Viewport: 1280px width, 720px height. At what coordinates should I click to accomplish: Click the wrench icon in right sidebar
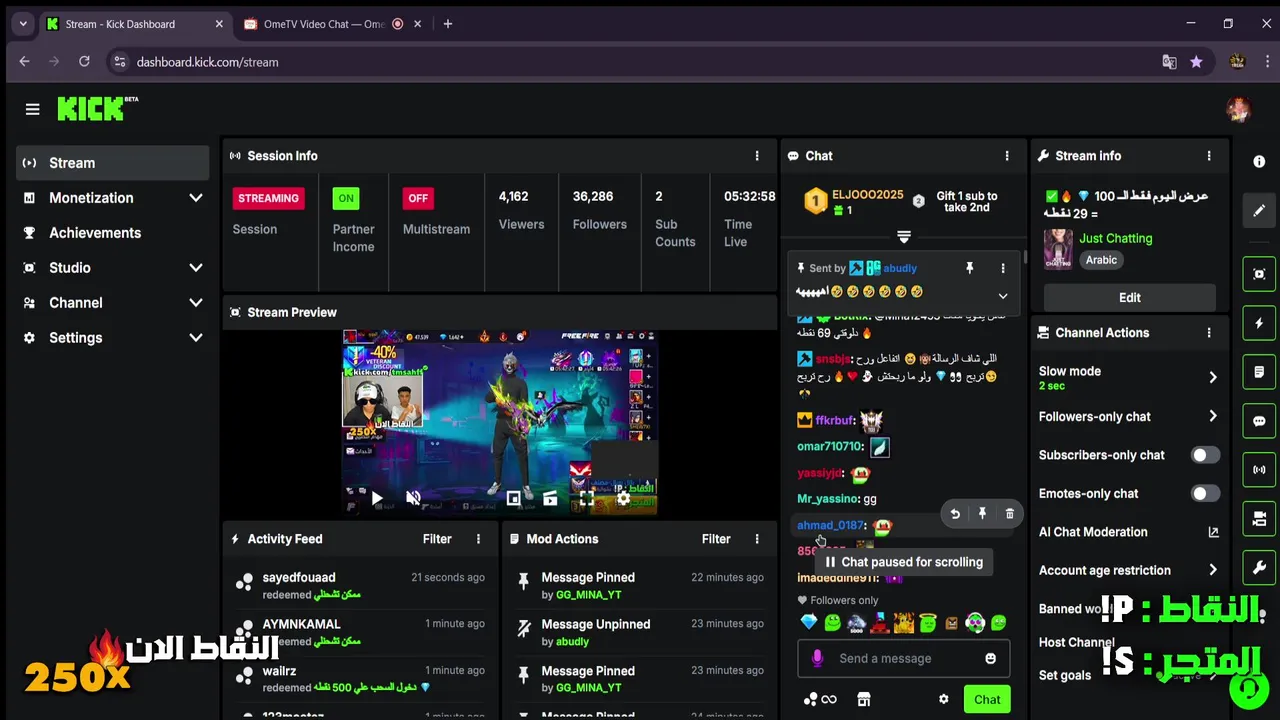pos(1259,568)
